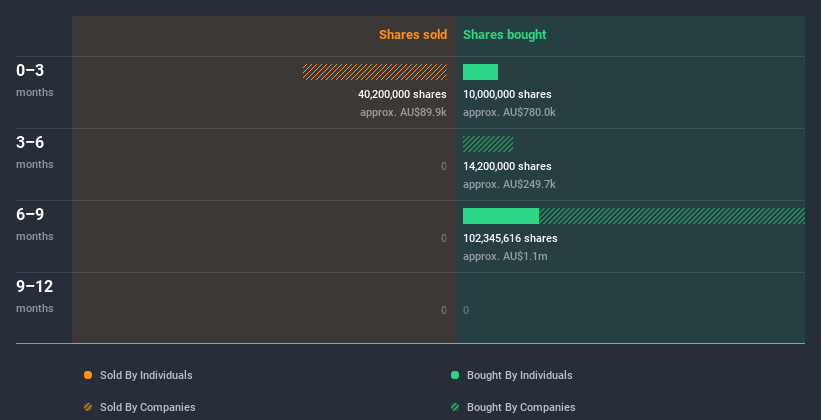This screenshot has height=420, width=821.
Task: Click the zero sold value in the 6–9 months row
Action: (444, 238)
